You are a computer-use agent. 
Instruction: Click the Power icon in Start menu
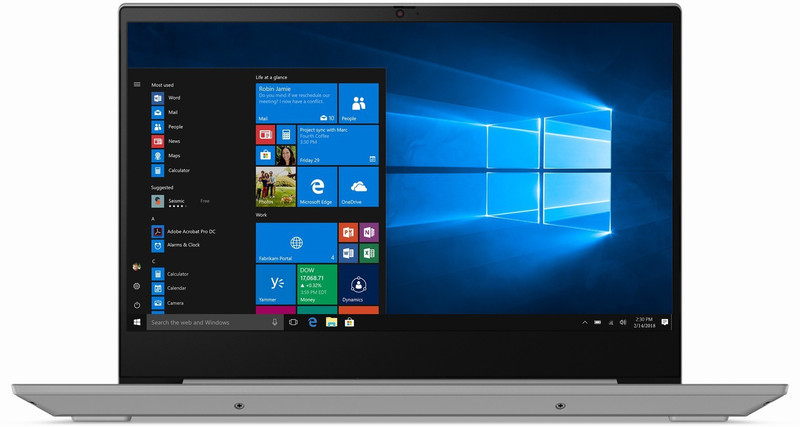pyautogui.click(x=137, y=304)
